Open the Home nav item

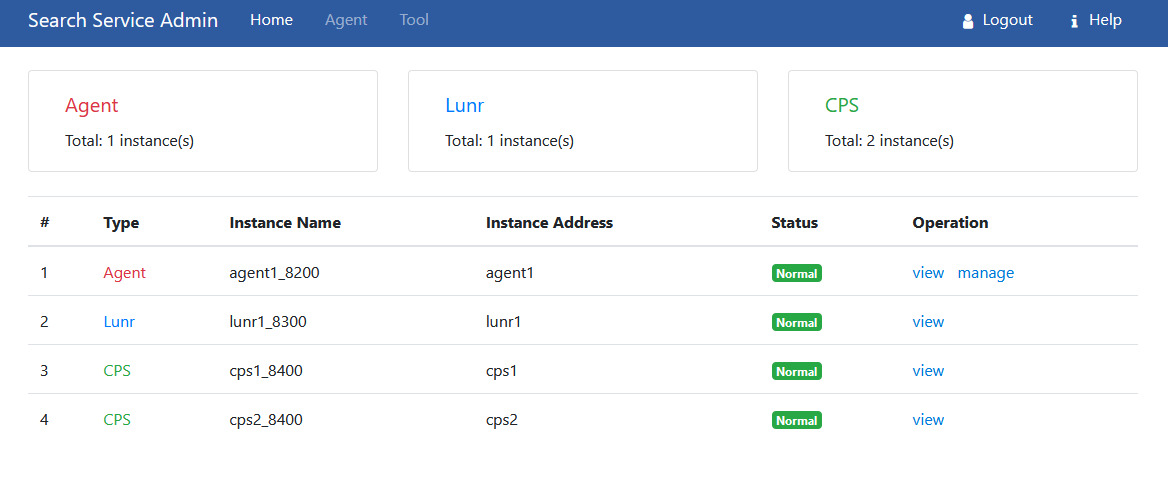tap(271, 20)
